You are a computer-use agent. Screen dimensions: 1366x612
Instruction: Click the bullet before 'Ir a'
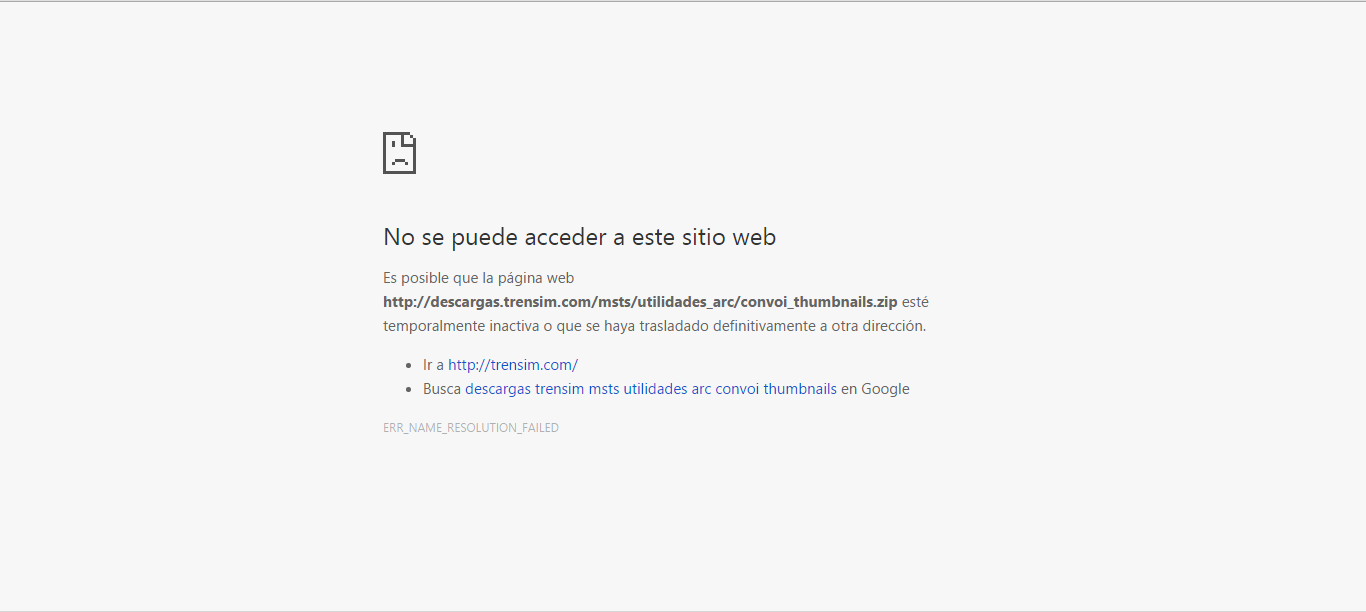(x=409, y=366)
